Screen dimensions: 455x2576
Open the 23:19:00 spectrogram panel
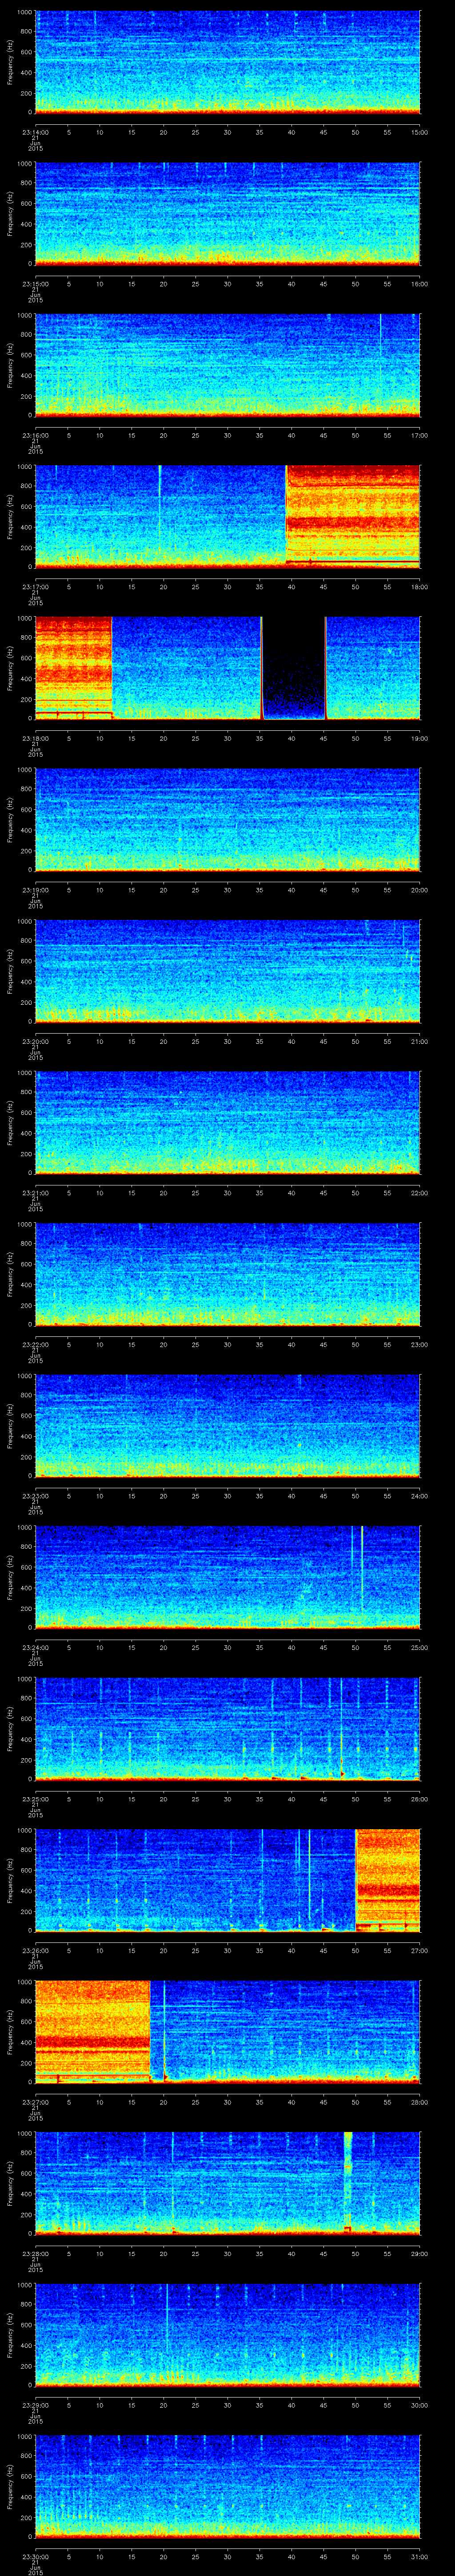tap(227, 819)
